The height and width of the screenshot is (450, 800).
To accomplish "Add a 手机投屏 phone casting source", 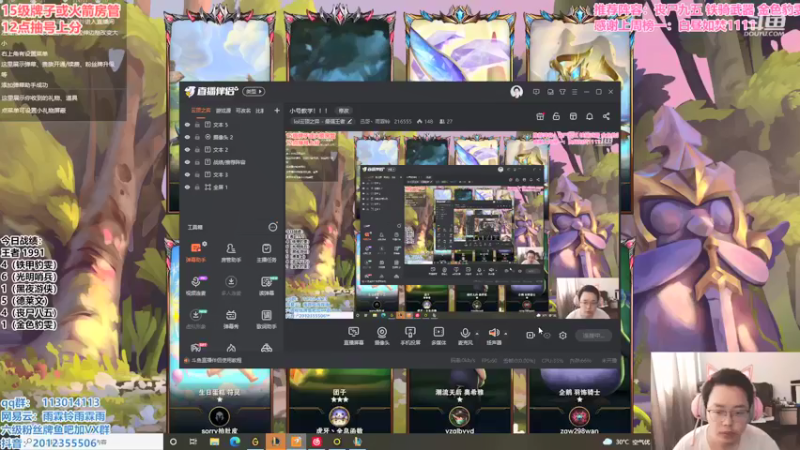I will pos(410,336).
